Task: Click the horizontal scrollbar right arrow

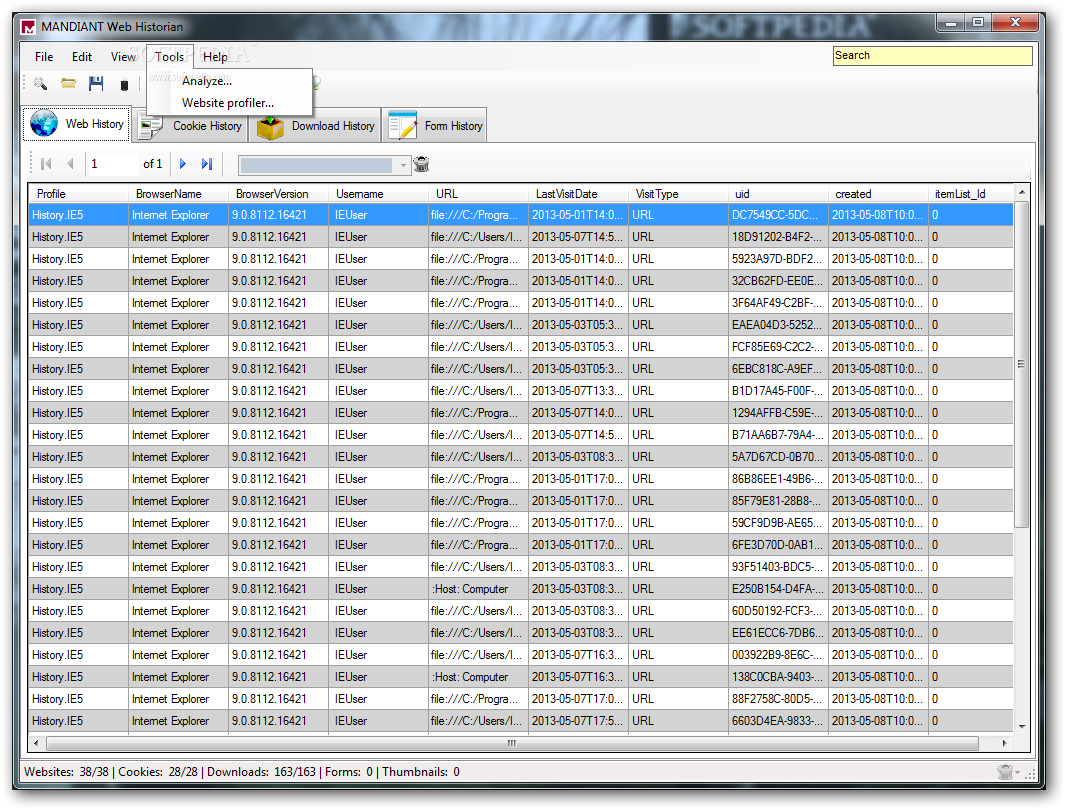Action: click(1004, 743)
